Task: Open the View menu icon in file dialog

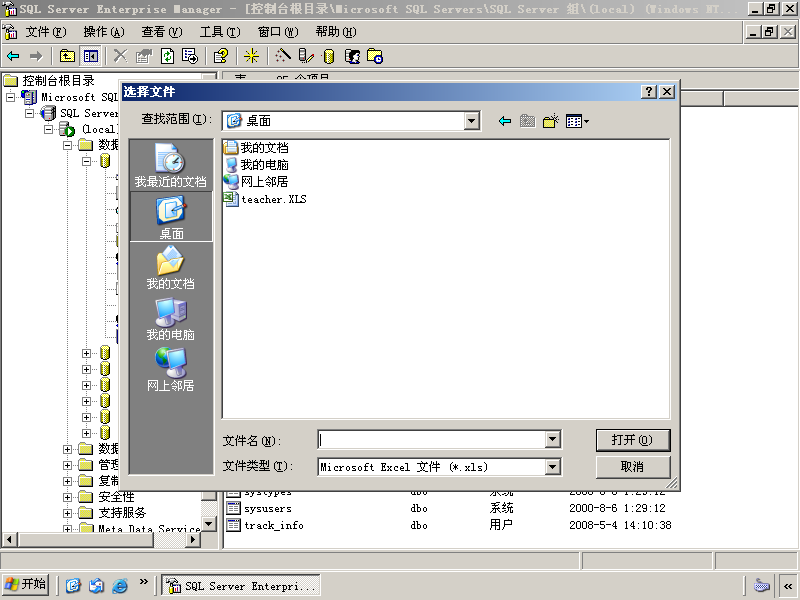Action: (x=577, y=121)
